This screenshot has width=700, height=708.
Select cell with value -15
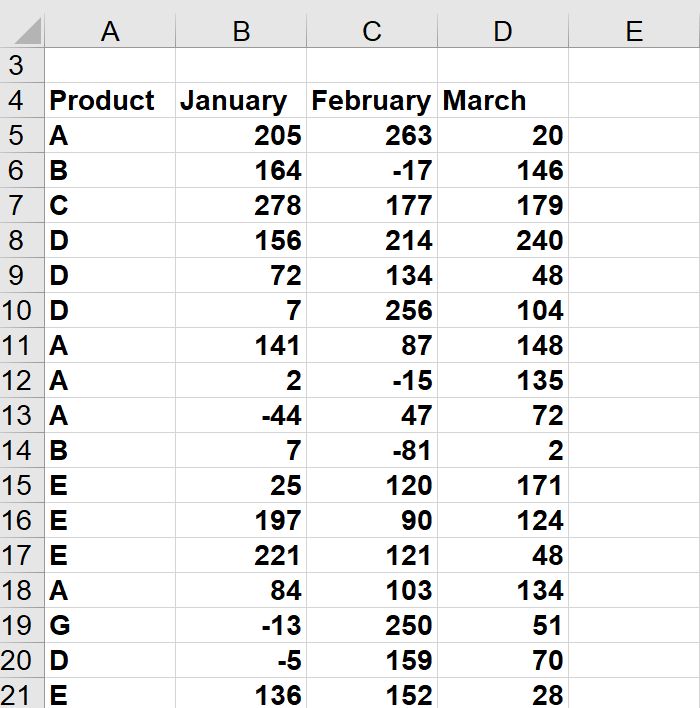372,380
